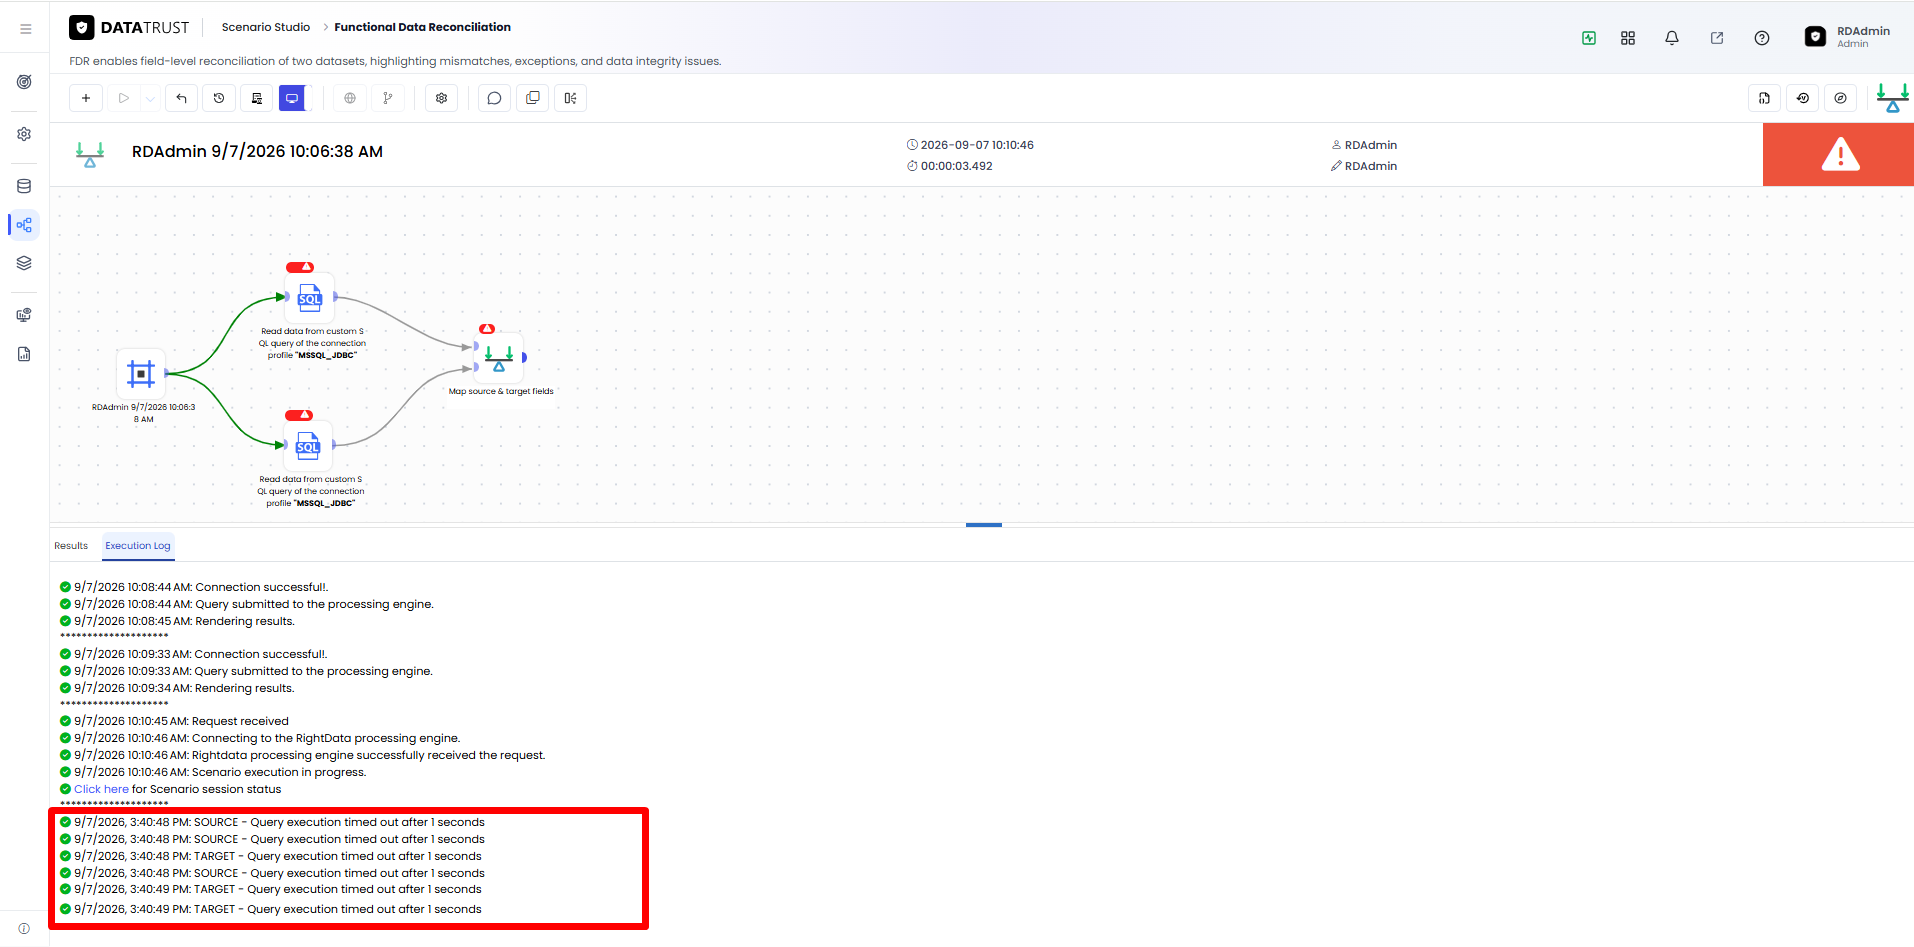Open the info icon at sidebar bottom
This screenshot has width=1914, height=947.
pyautogui.click(x=24, y=929)
